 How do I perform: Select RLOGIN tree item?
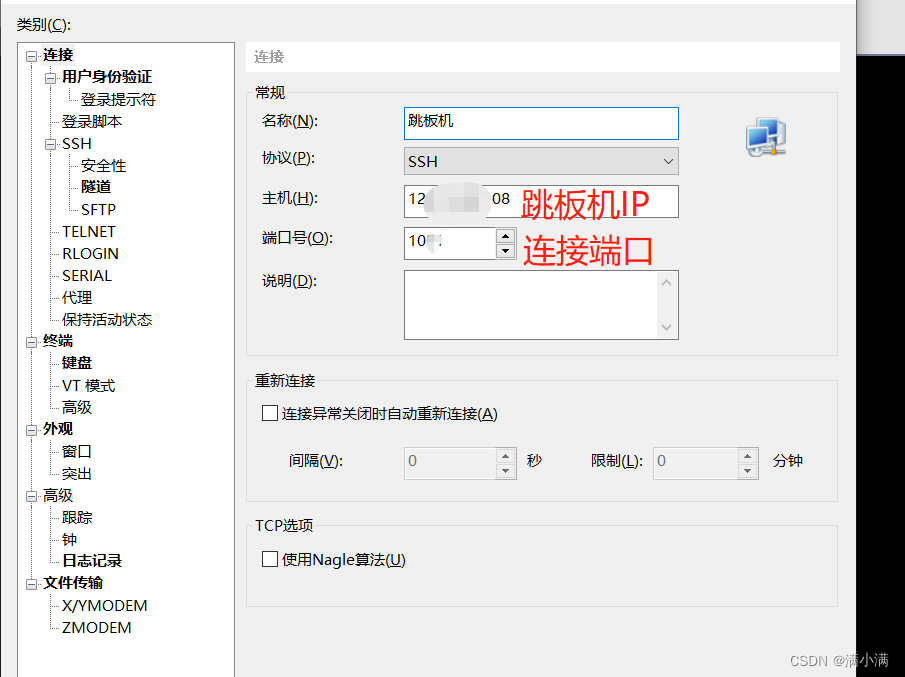[90, 253]
